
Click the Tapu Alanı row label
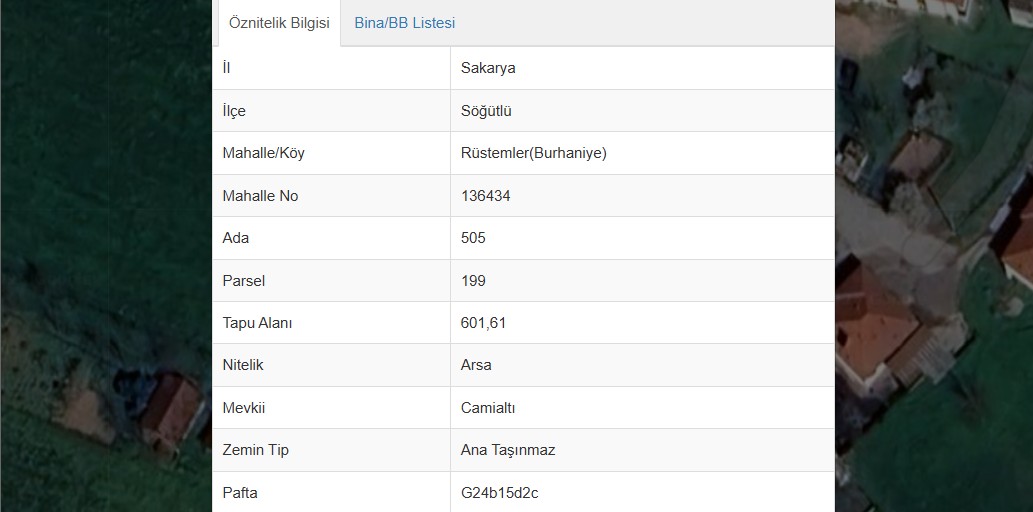[x=257, y=323]
